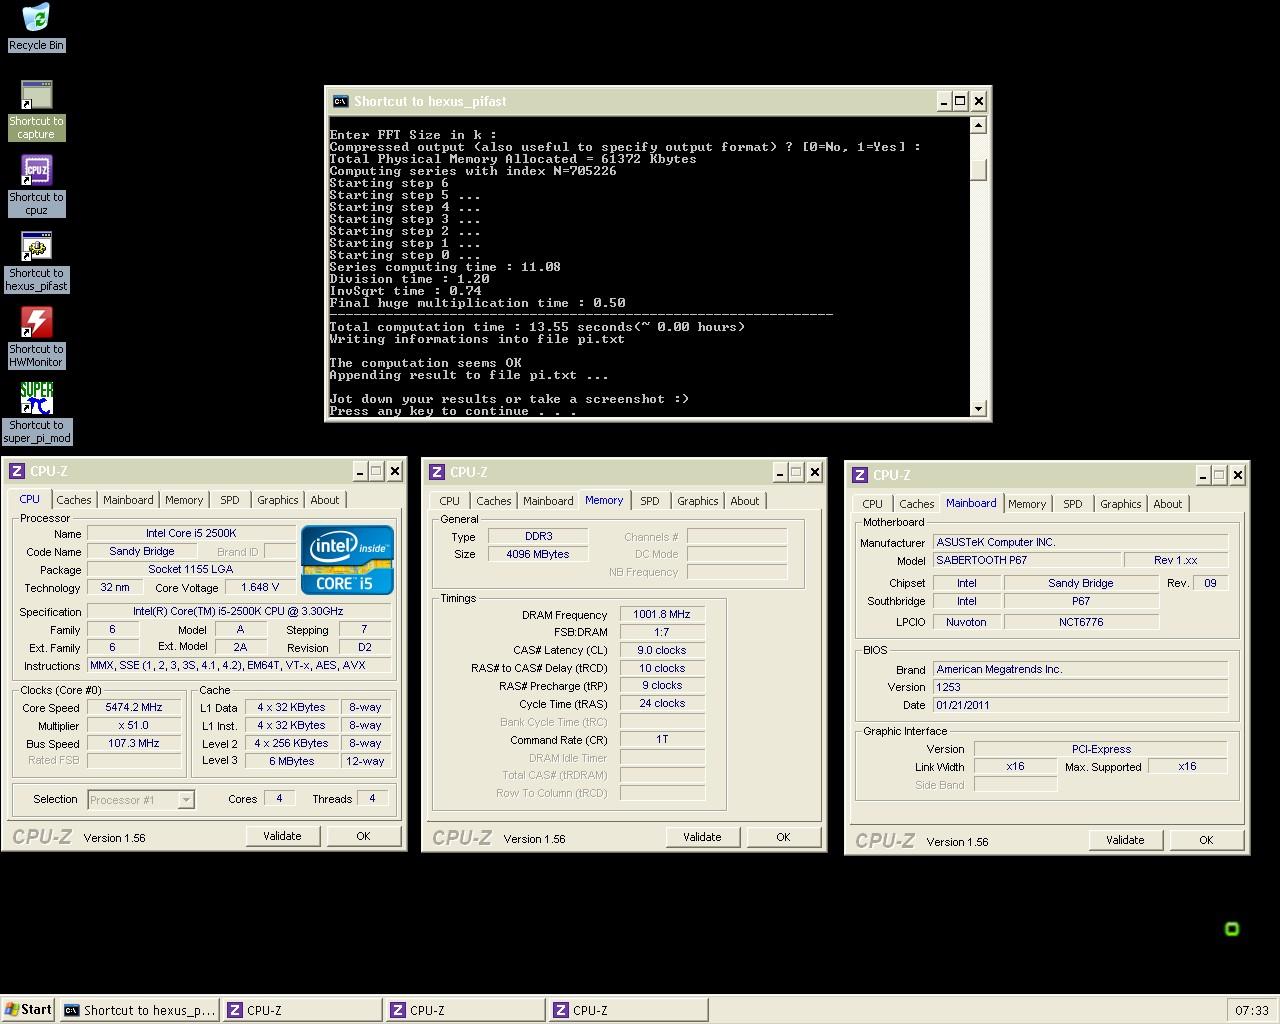This screenshot has width=1280, height=1024.
Task: Select the Shortcut to super_pi_mod desktop icon
Action: 36,413
